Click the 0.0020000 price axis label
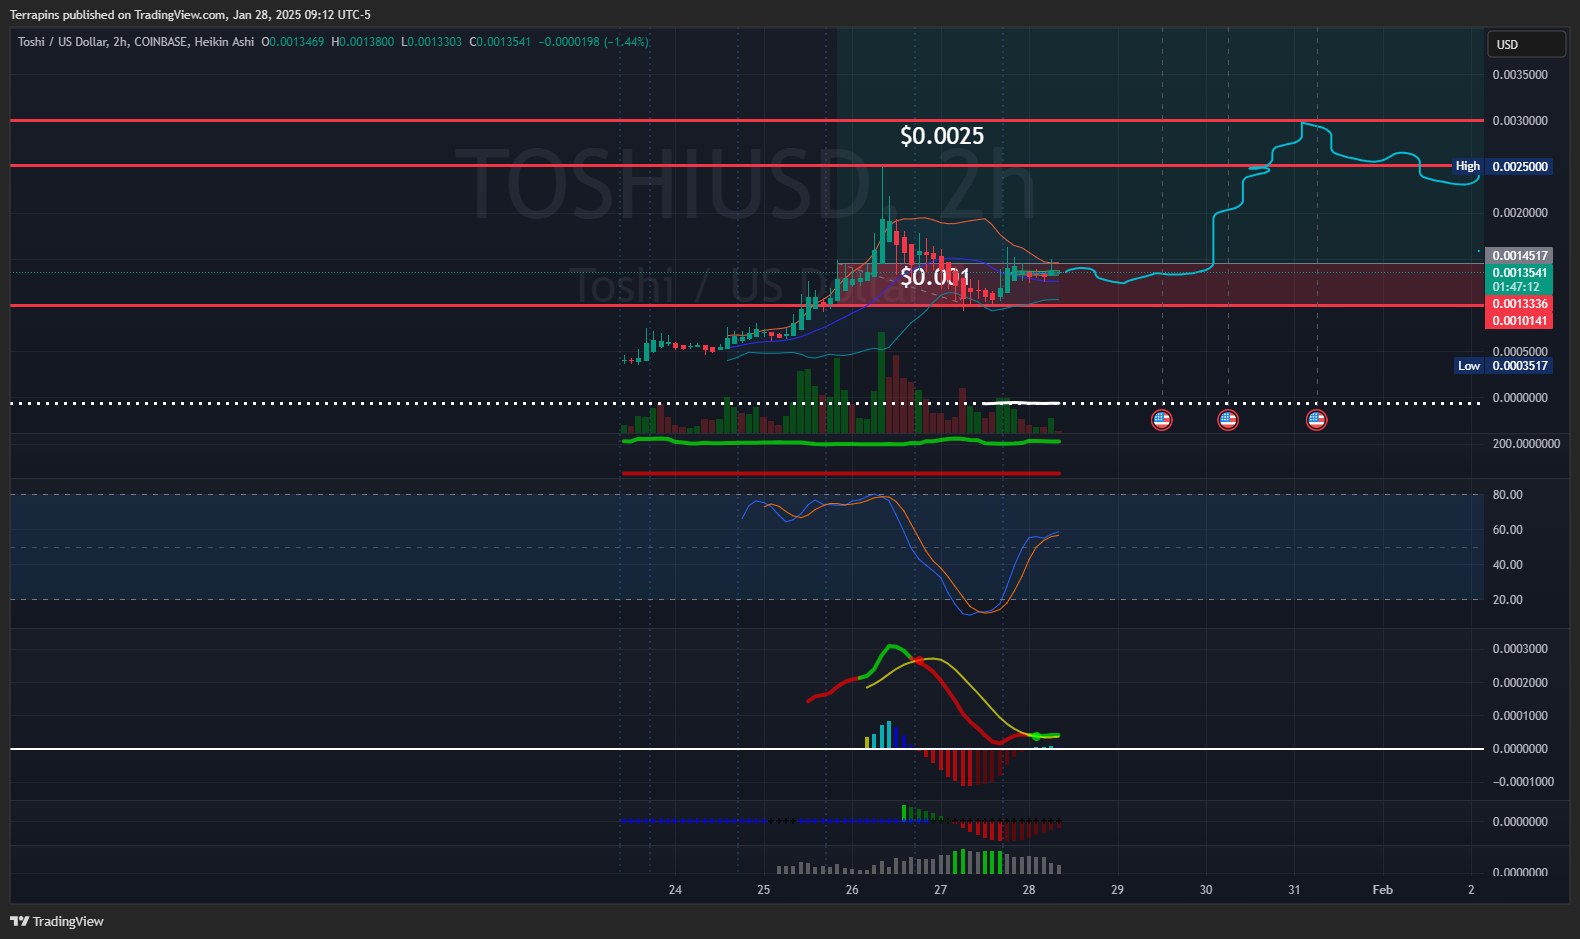The height and width of the screenshot is (939, 1580). click(1520, 213)
